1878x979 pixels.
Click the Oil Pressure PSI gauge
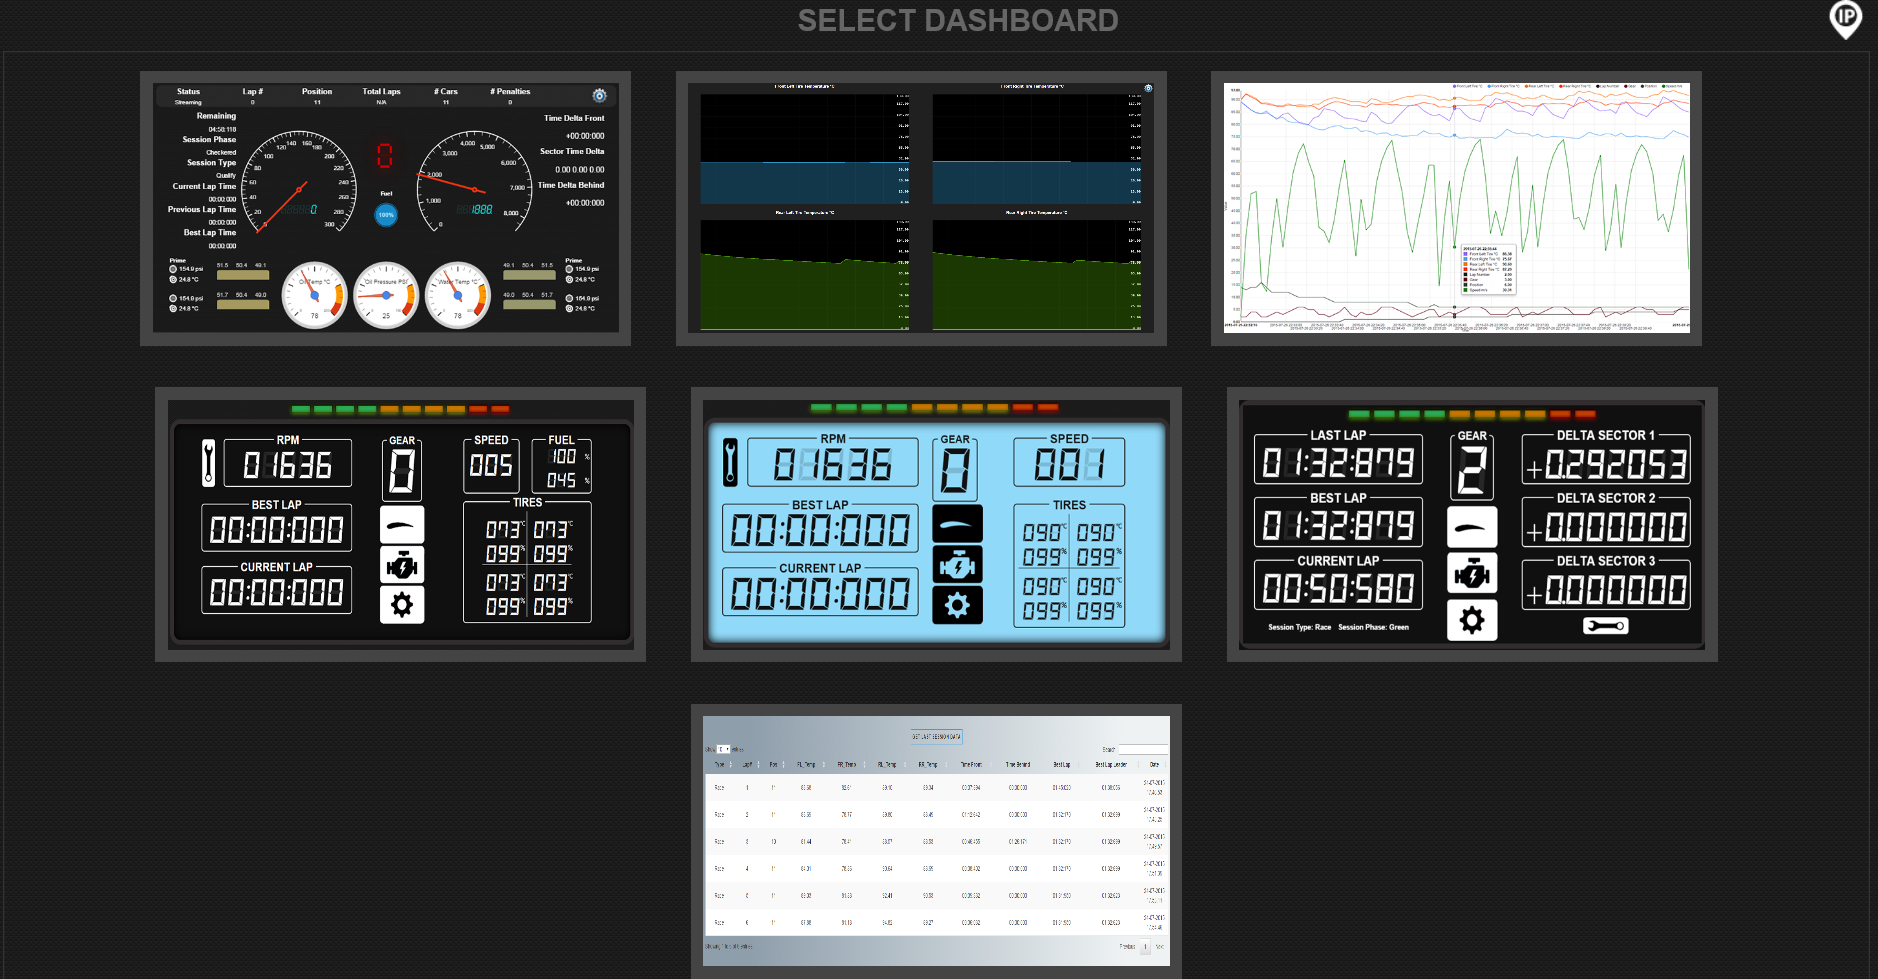[x=386, y=295]
